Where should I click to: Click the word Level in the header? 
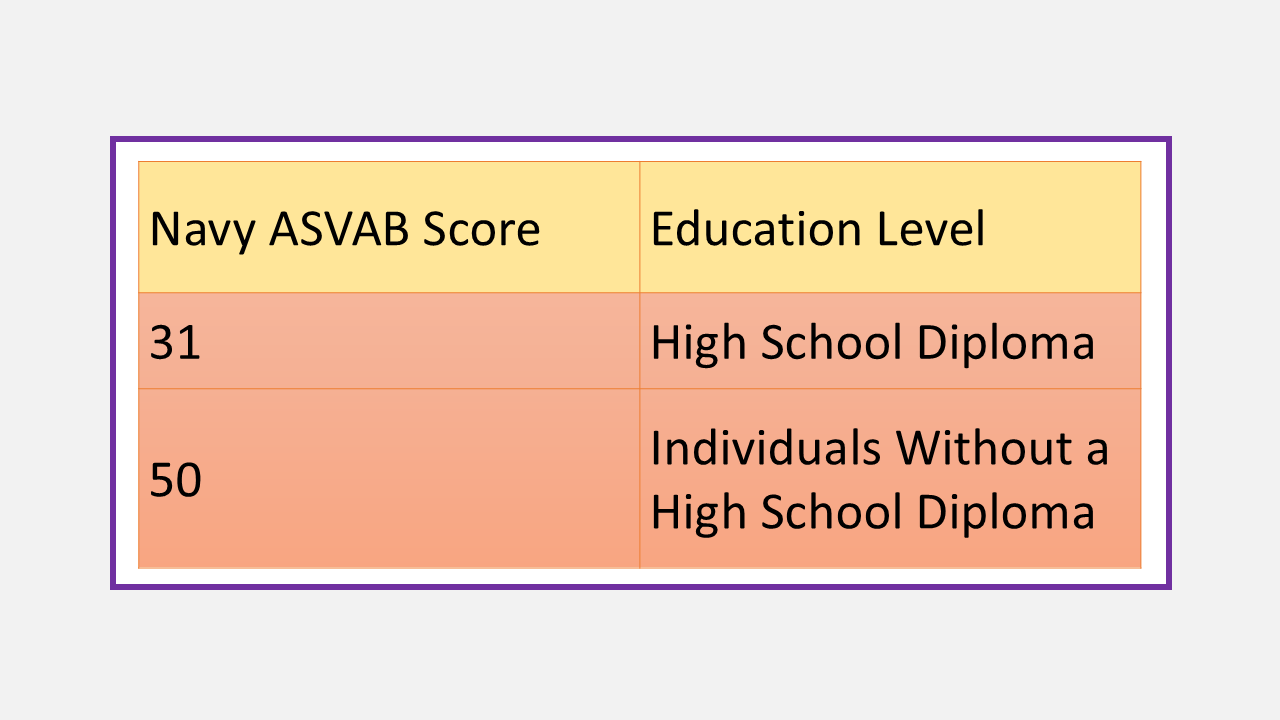(931, 229)
